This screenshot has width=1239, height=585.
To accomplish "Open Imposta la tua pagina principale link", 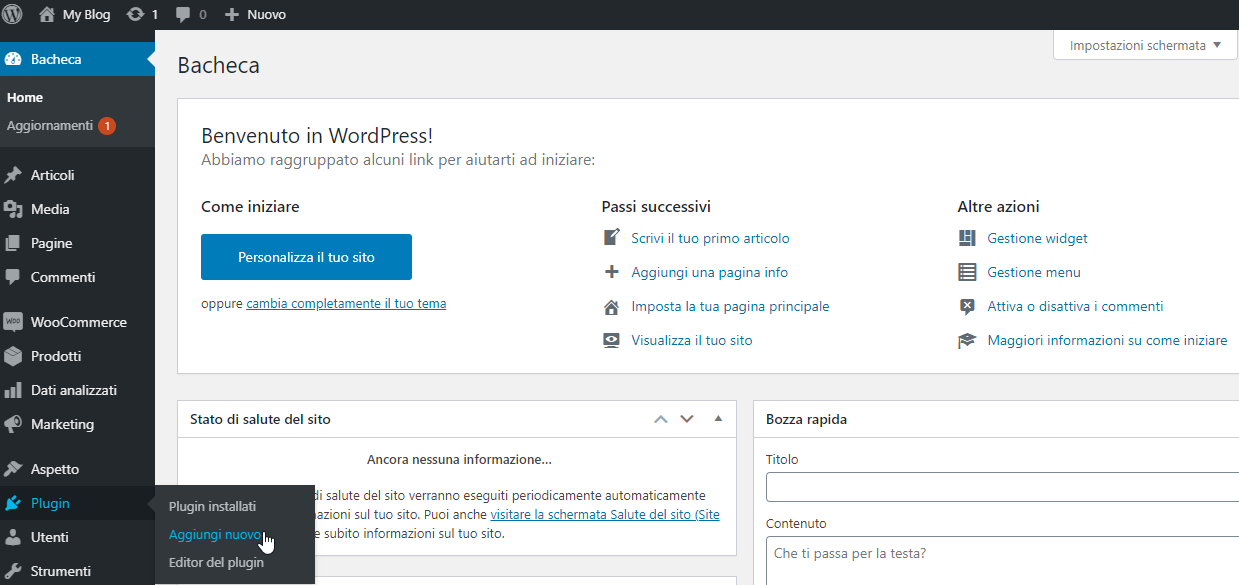I will [730, 306].
